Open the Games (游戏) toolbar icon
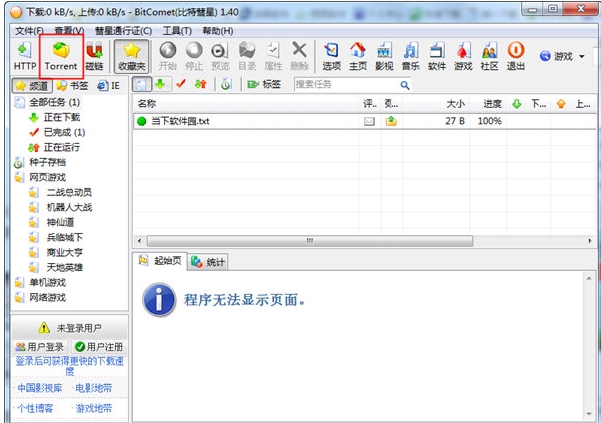Screen dimensions: 601x423 tap(463, 56)
